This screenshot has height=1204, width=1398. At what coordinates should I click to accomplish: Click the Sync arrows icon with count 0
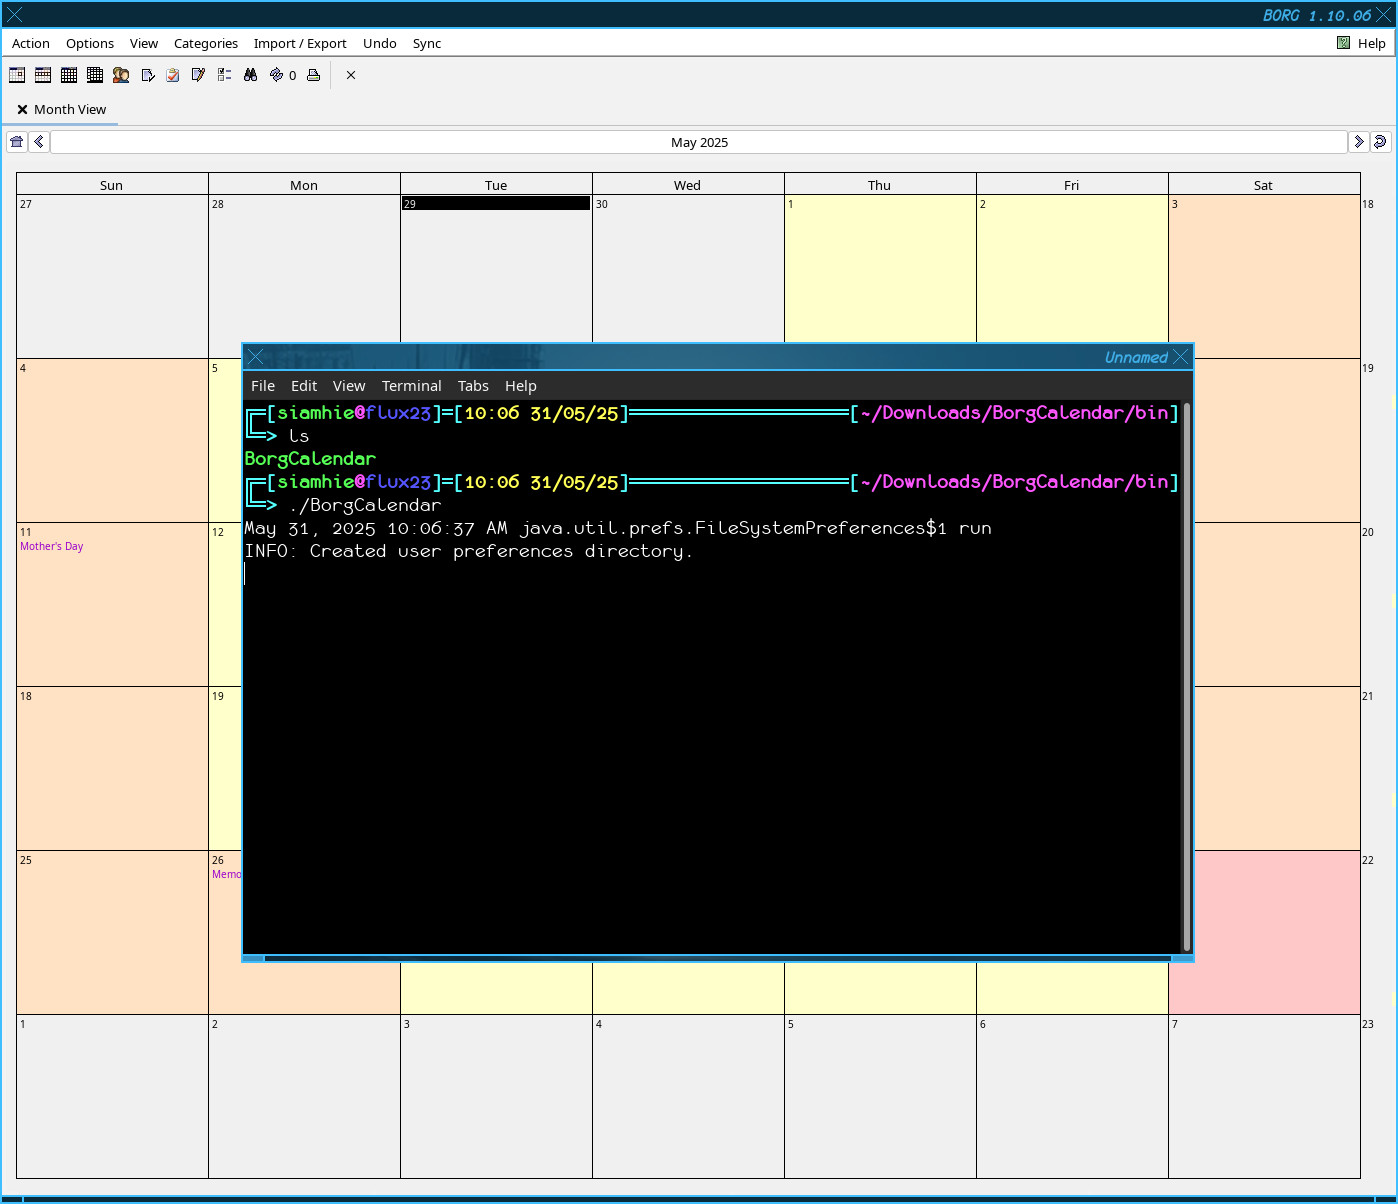283,75
